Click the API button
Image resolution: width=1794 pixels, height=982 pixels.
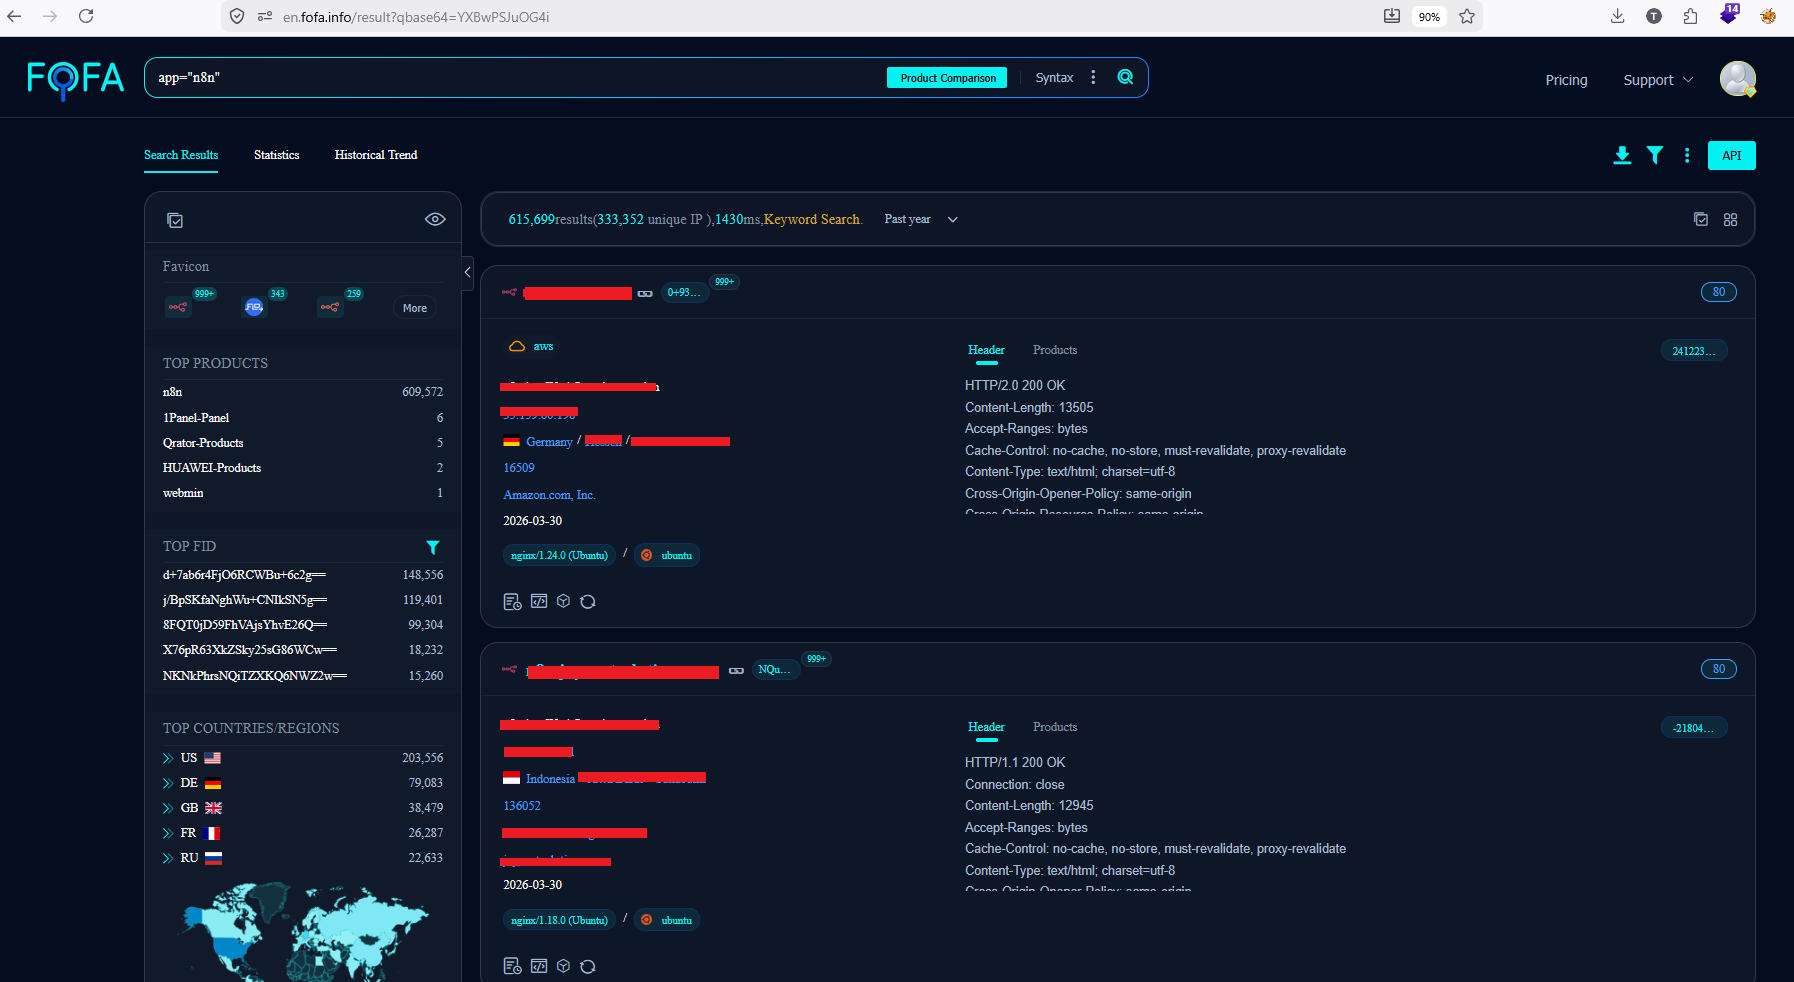(x=1731, y=155)
